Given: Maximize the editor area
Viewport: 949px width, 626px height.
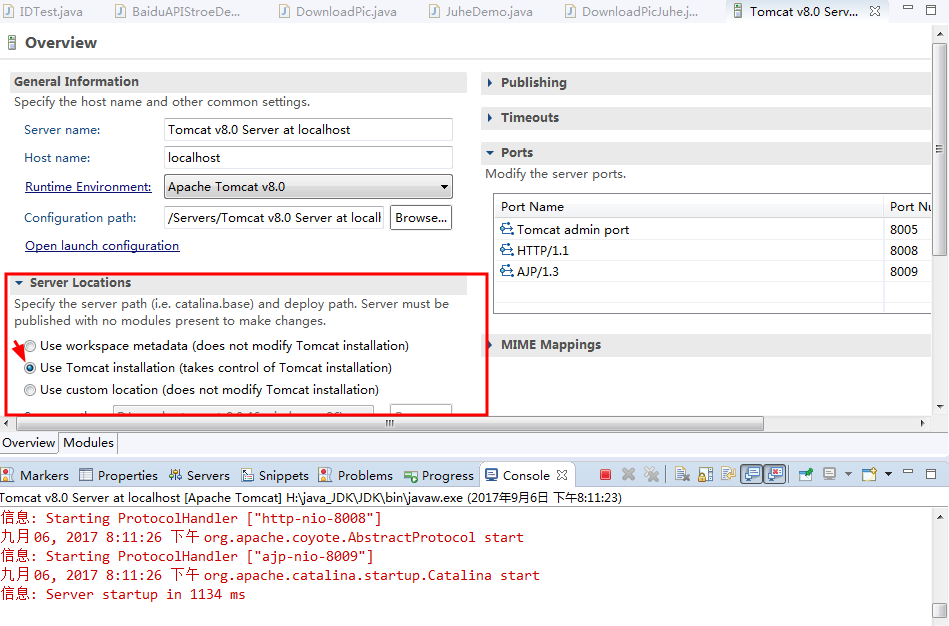Looking at the screenshot, I should [931, 10].
